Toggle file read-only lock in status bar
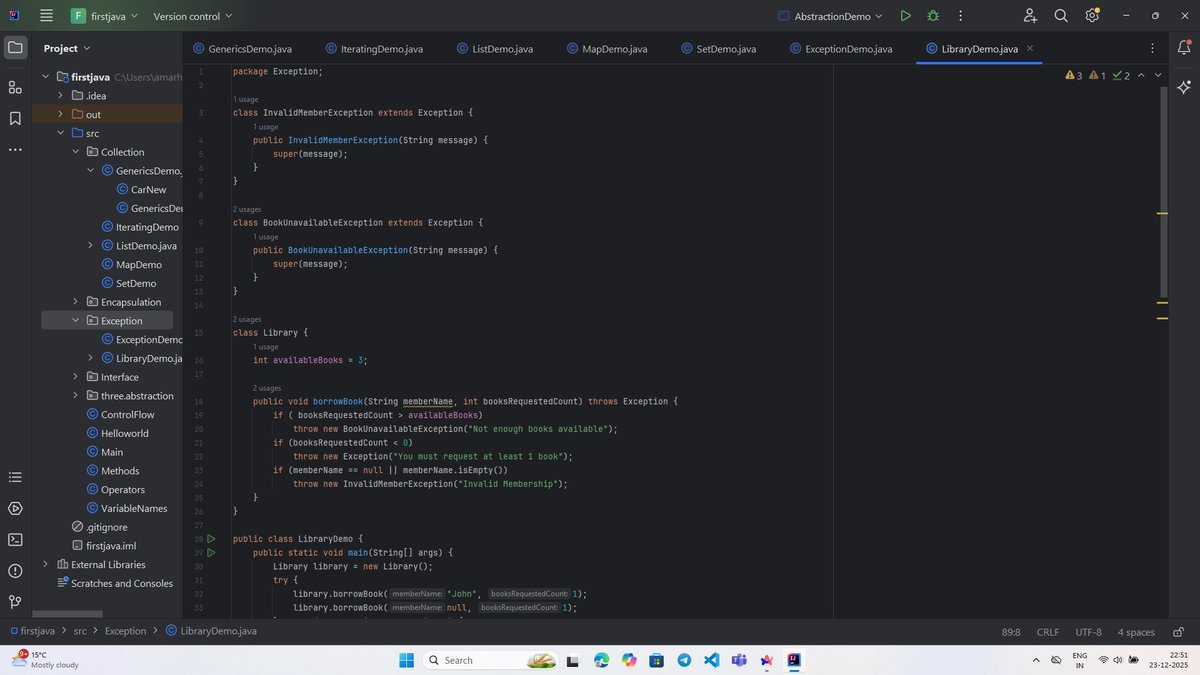The image size is (1200, 675). [x=1180, y=632]
